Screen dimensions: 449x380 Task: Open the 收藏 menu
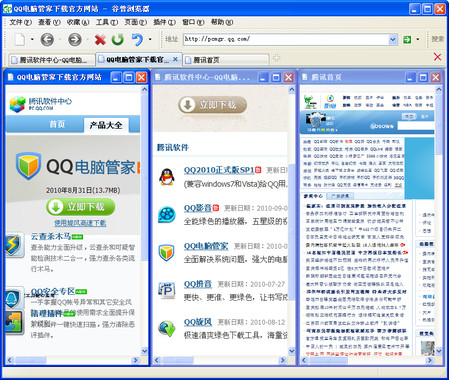pyautogui.click(x=78, y=22)
